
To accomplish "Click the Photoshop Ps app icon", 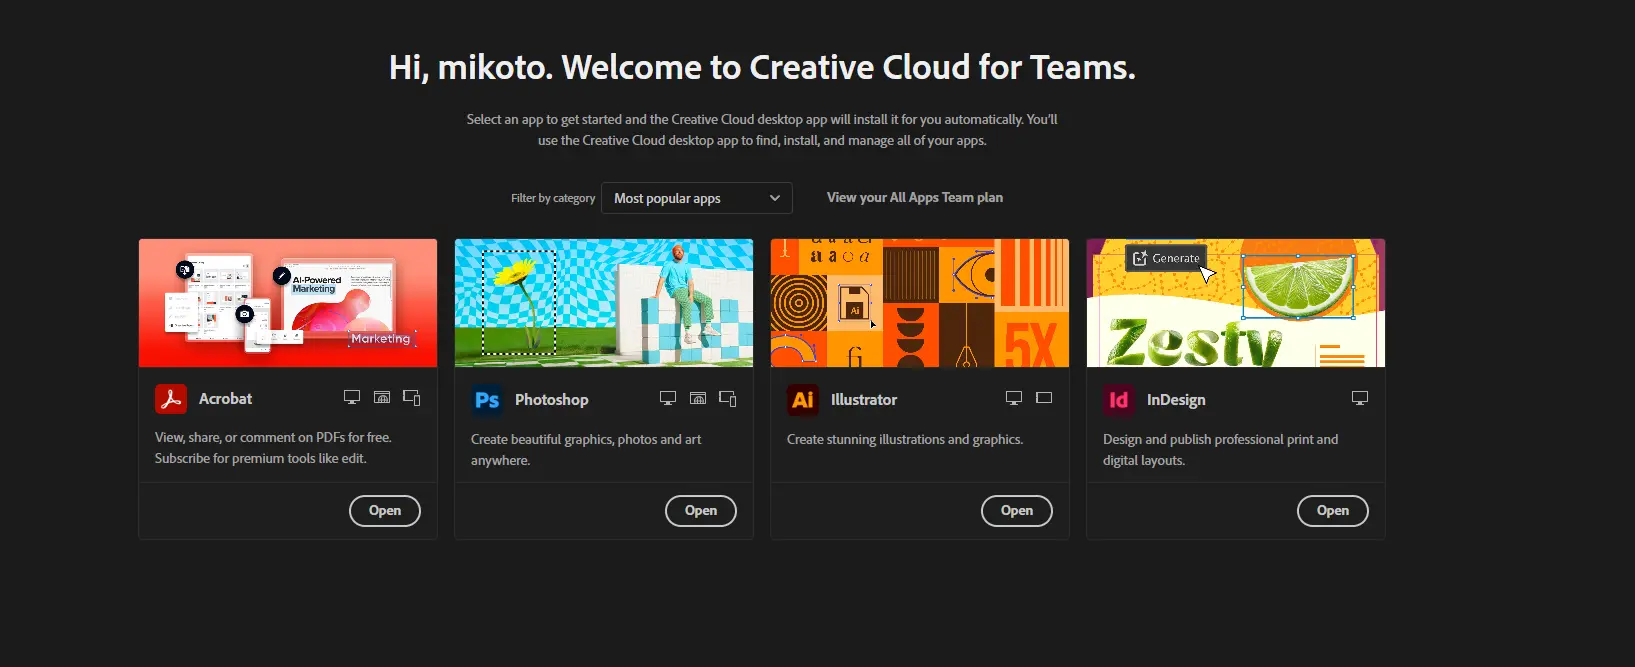I will coord(487,399).
